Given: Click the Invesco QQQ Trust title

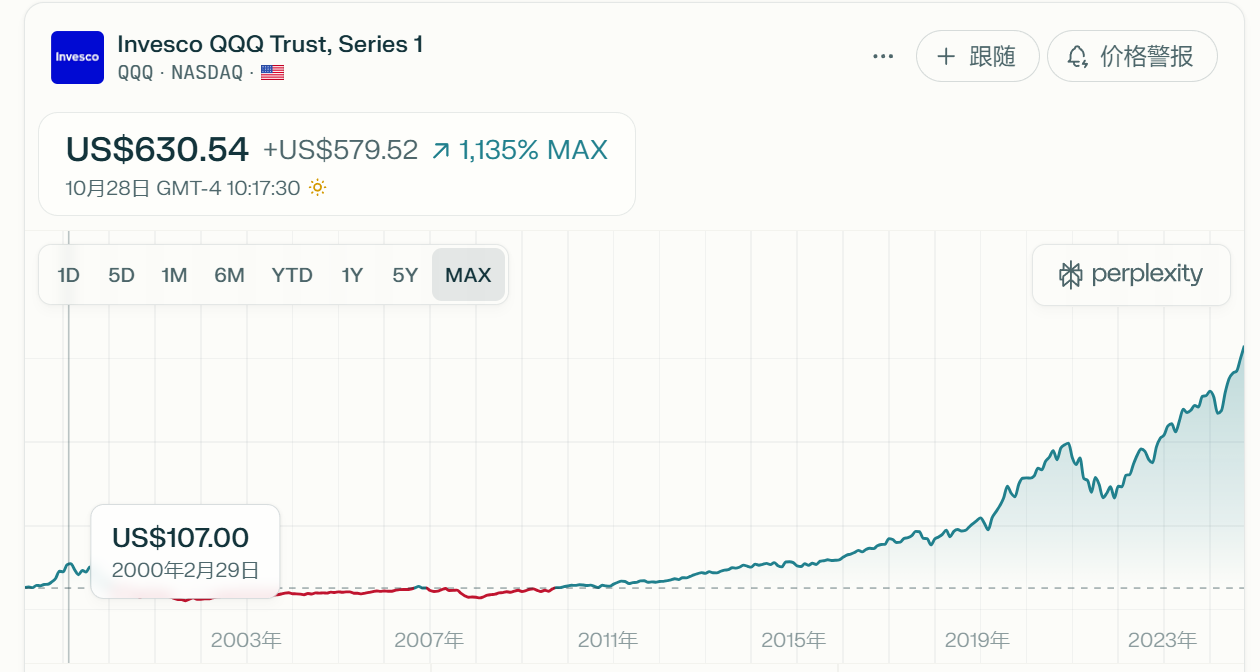Looking at the screenshot, I should (270, 44).
